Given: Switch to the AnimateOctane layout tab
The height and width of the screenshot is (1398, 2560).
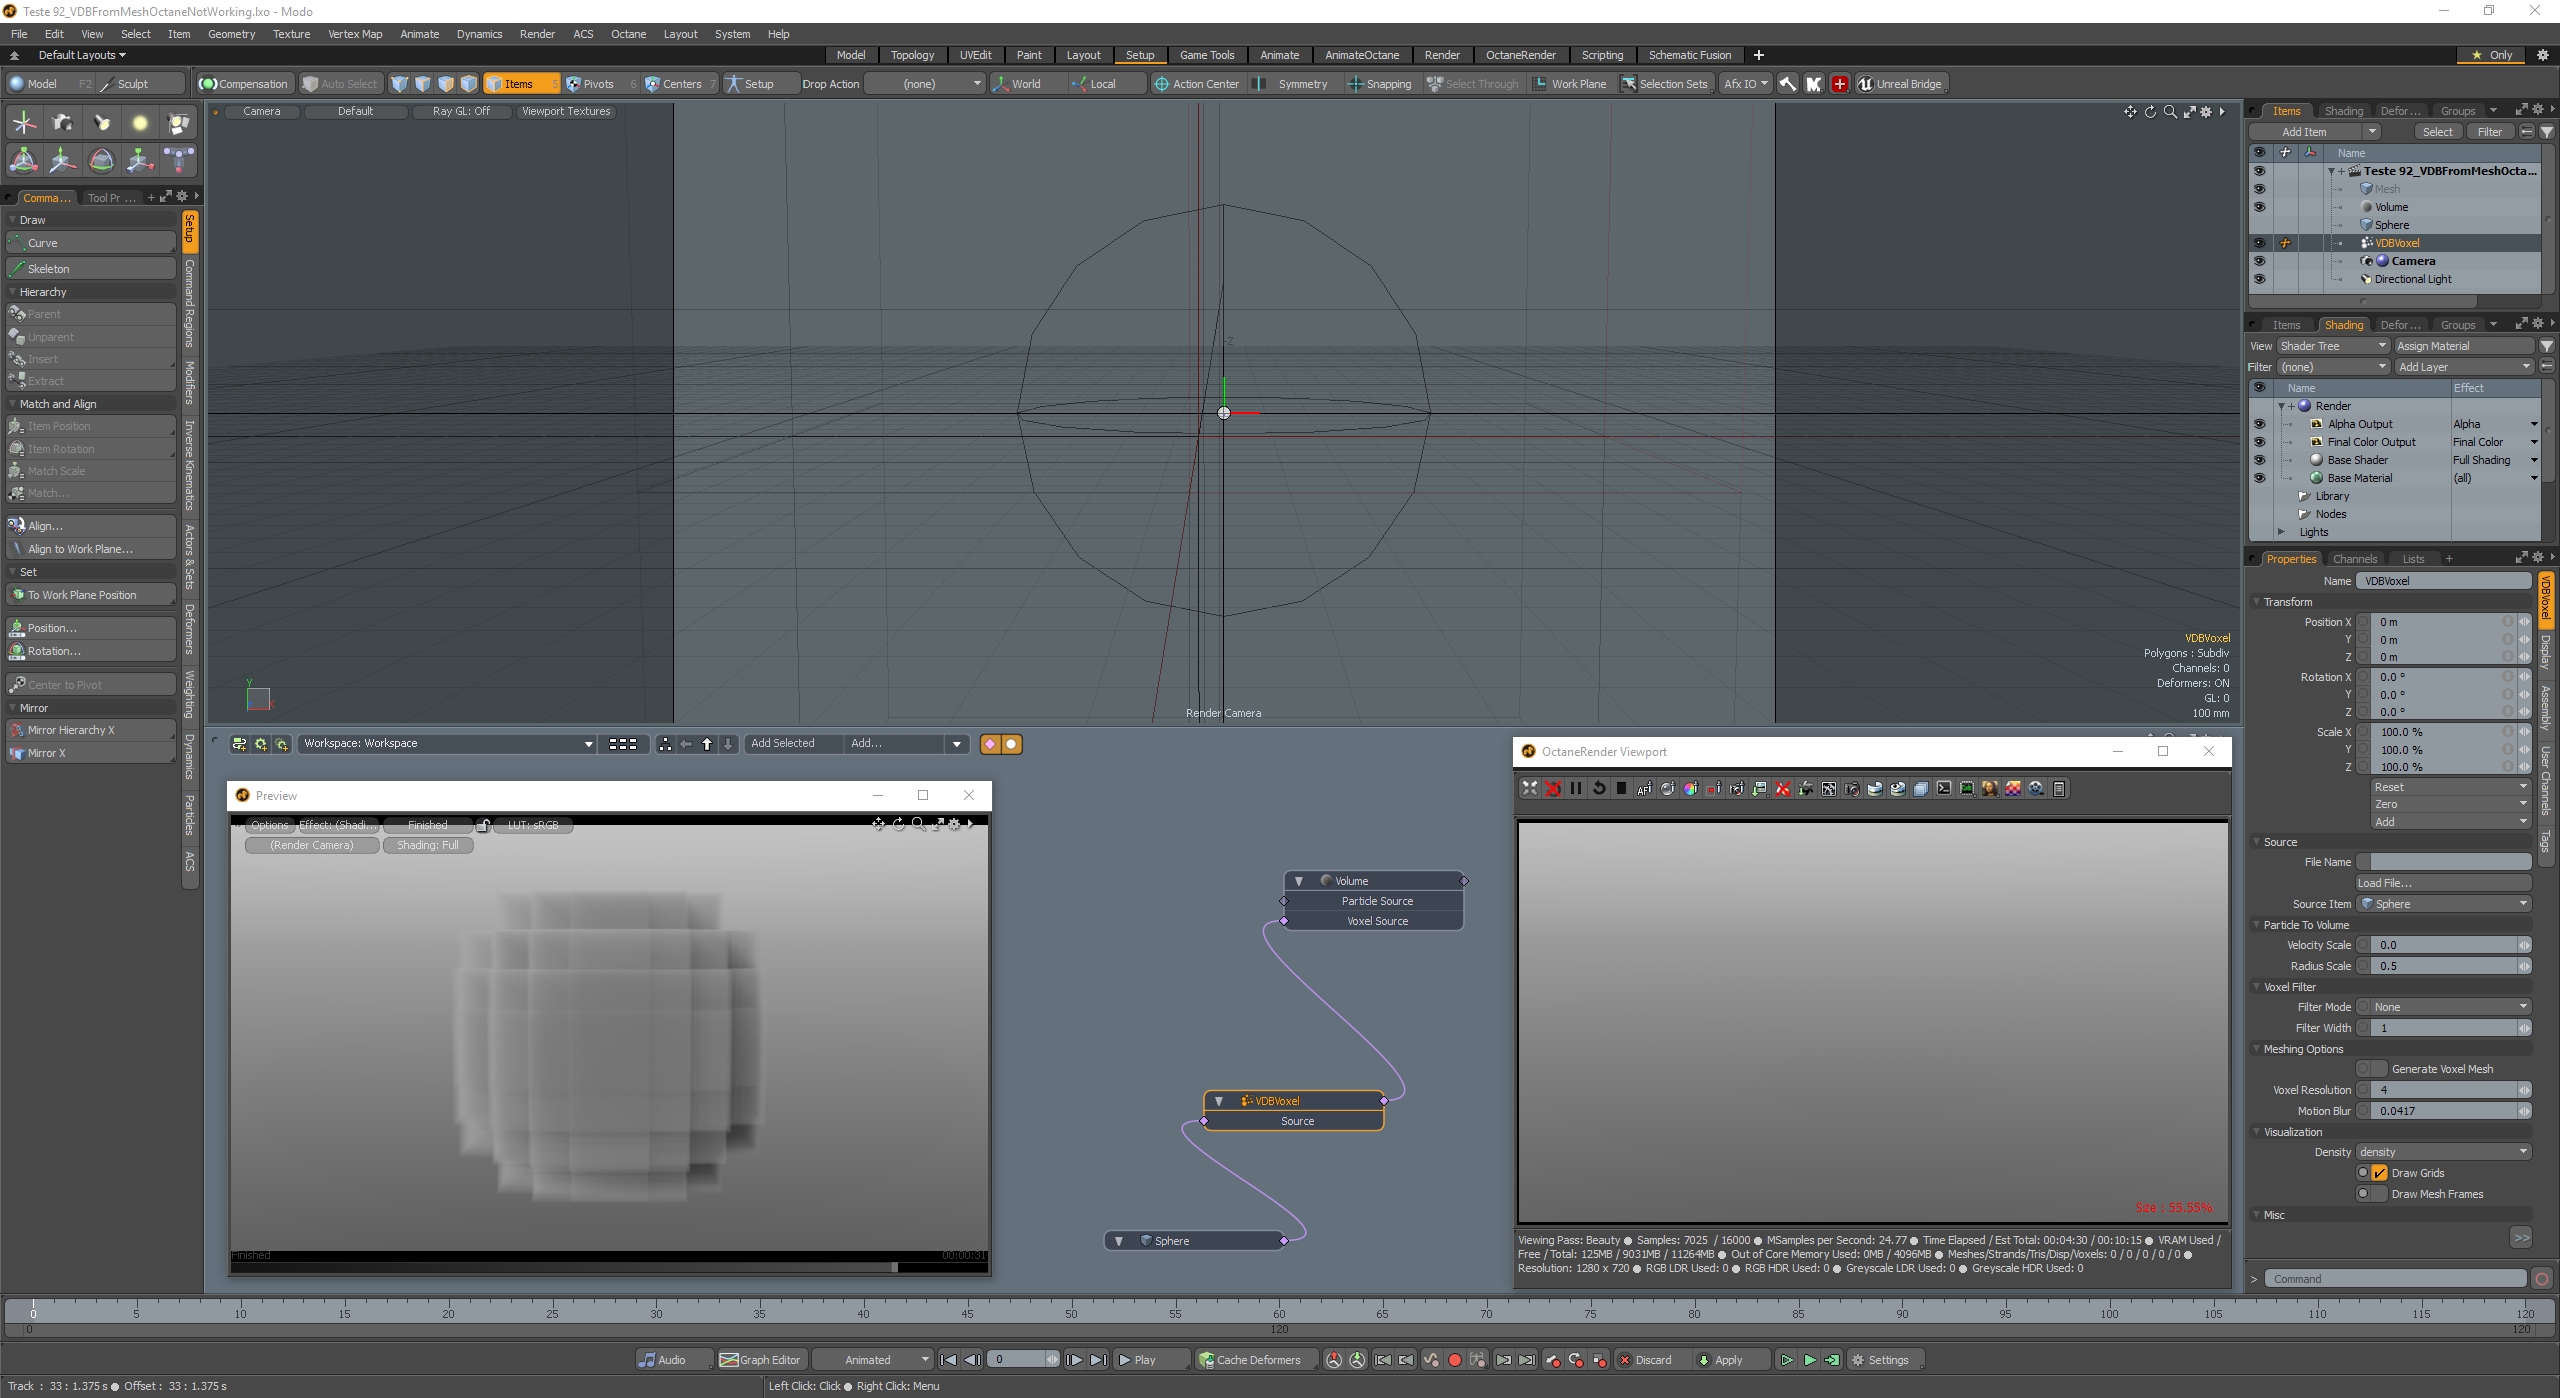Looking at the screenshot, I should [1361, 55].
